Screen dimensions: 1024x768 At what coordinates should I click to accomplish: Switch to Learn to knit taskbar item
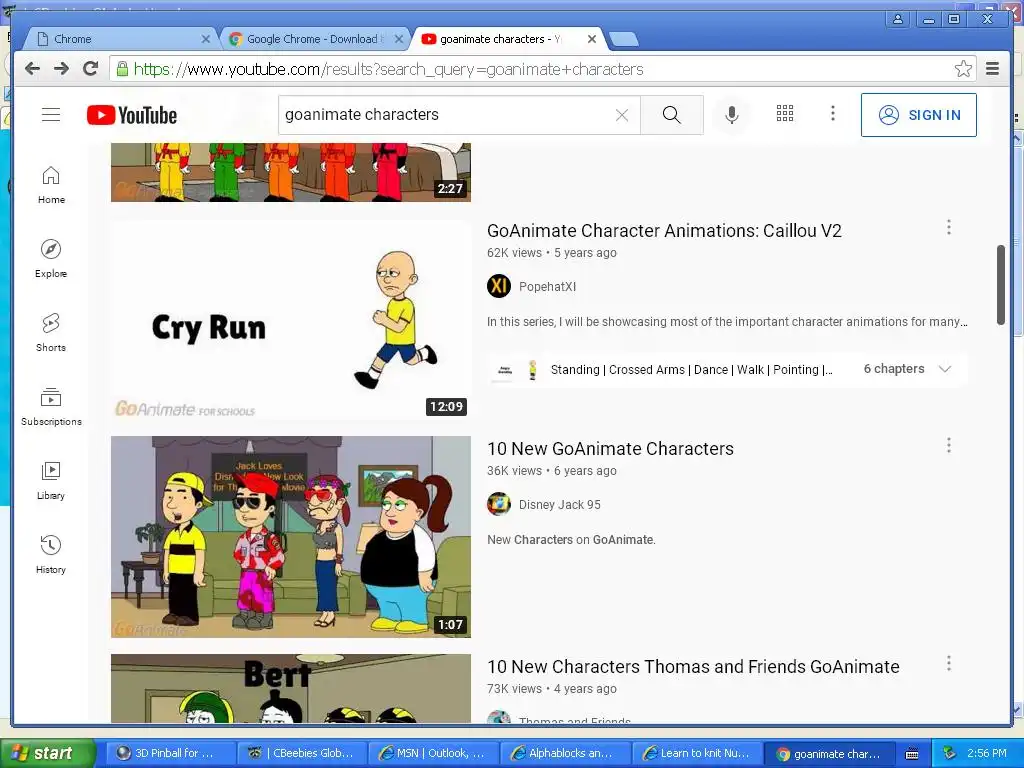coord(697,753)
